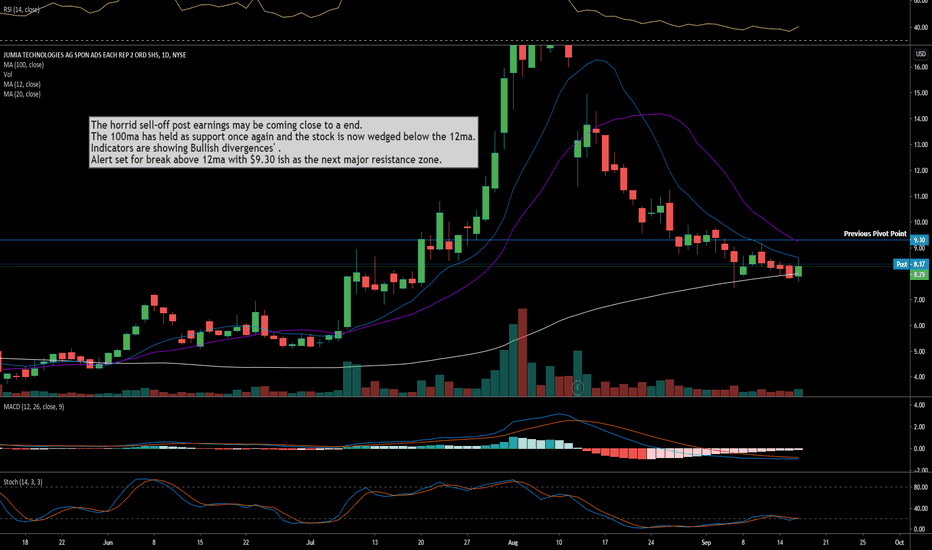The height and width of the screenshot is (550, 932).
Task: Click the 13.00 price axis label
Action: pos(921,144)
